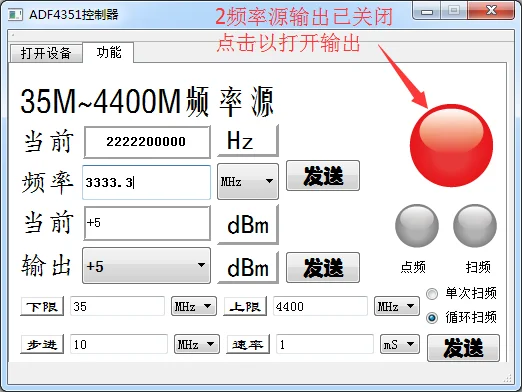Click the big red output power indicator

click(451, 145)
